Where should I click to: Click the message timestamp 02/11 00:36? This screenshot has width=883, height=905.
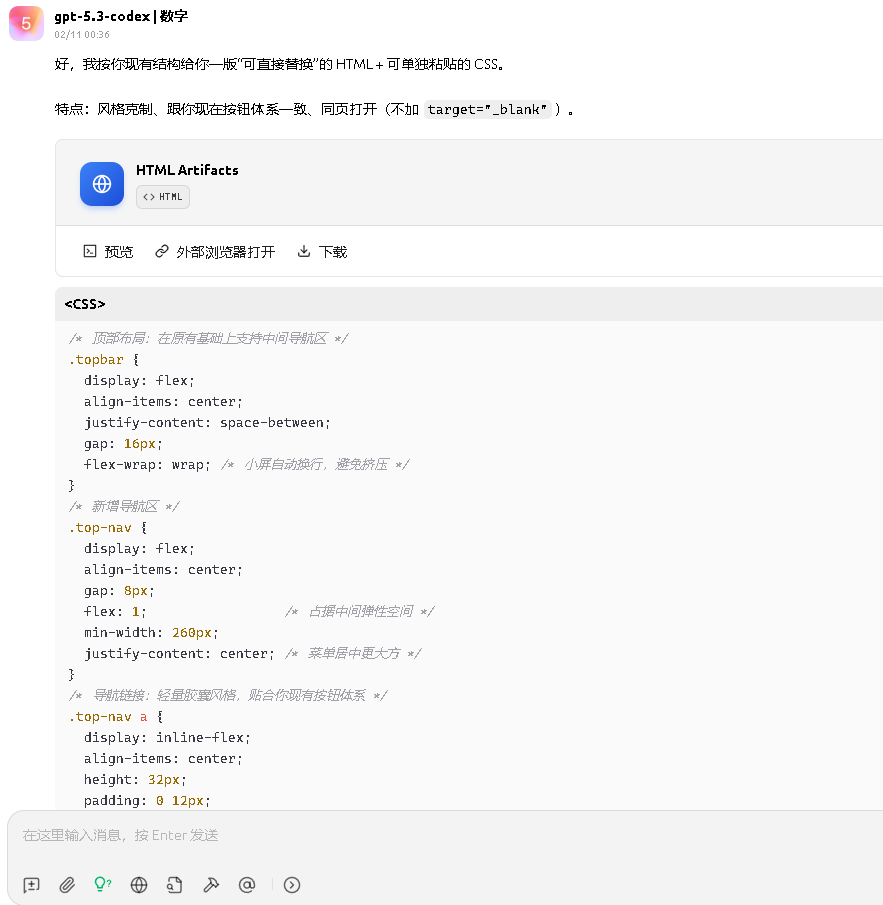click(x=82, y=34)
